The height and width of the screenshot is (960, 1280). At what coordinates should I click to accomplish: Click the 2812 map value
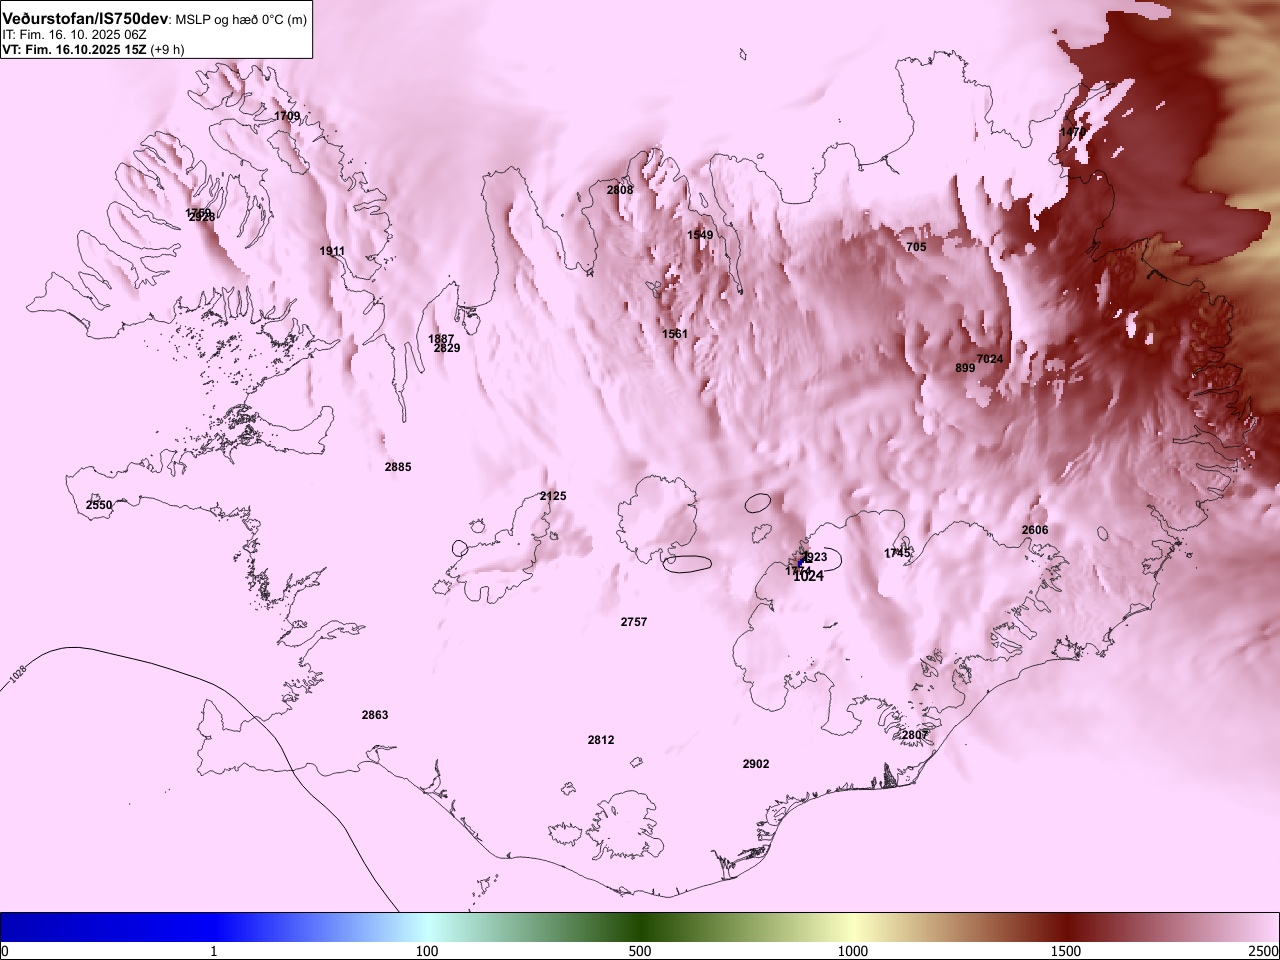click(601, 740)
